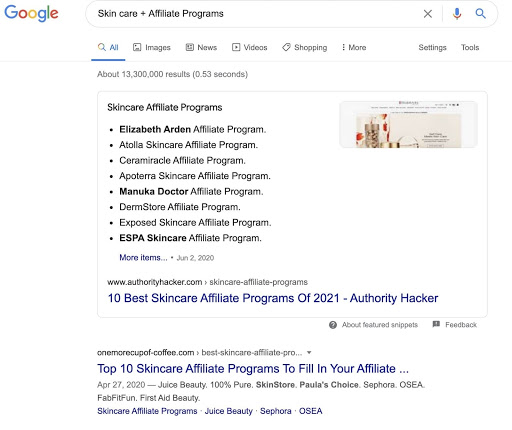
Task: Click 'Elizabeth Arden Affiliate Program' list item
Action: 193,129
